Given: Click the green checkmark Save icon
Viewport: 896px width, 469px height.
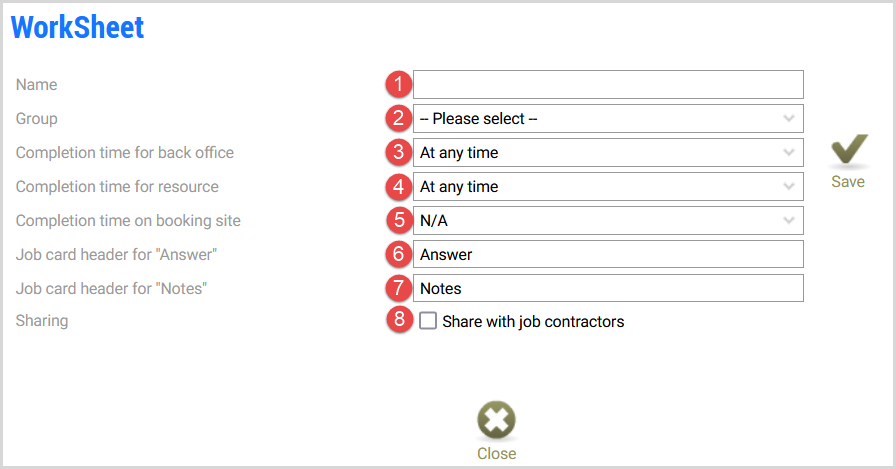Looking at the screenshot, I should click(x=849, y=150).
